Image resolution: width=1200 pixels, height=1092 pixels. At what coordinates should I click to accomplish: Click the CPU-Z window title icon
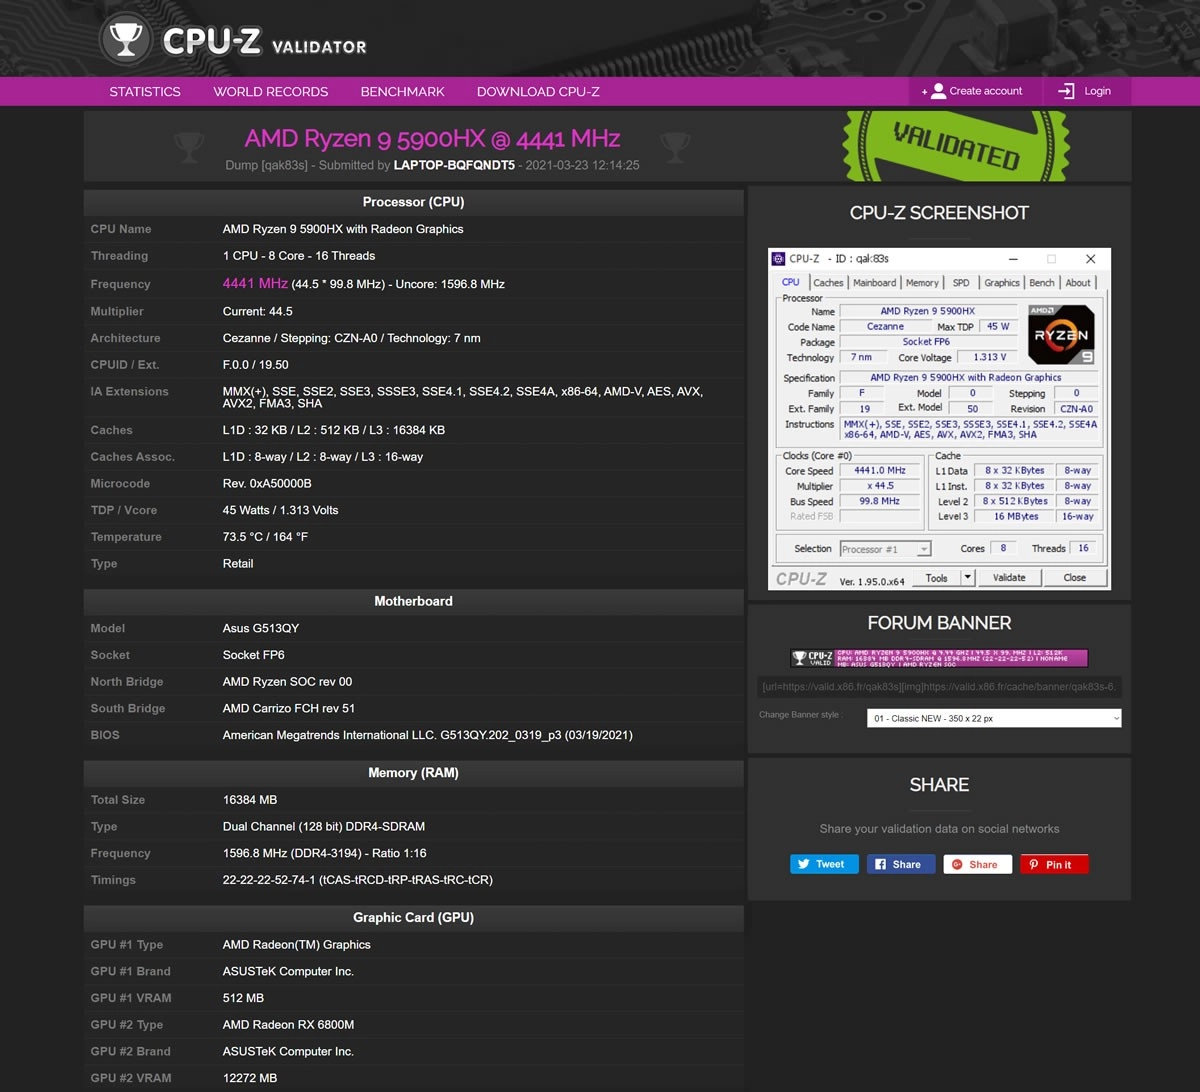[x=779, y=259]
